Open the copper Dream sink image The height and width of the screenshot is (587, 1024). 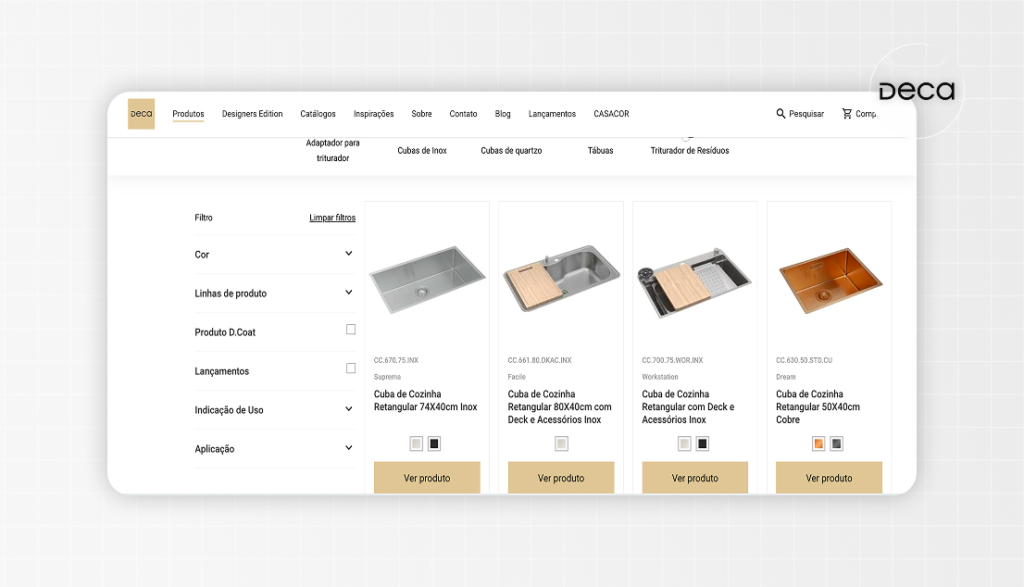tap(829, 280)
